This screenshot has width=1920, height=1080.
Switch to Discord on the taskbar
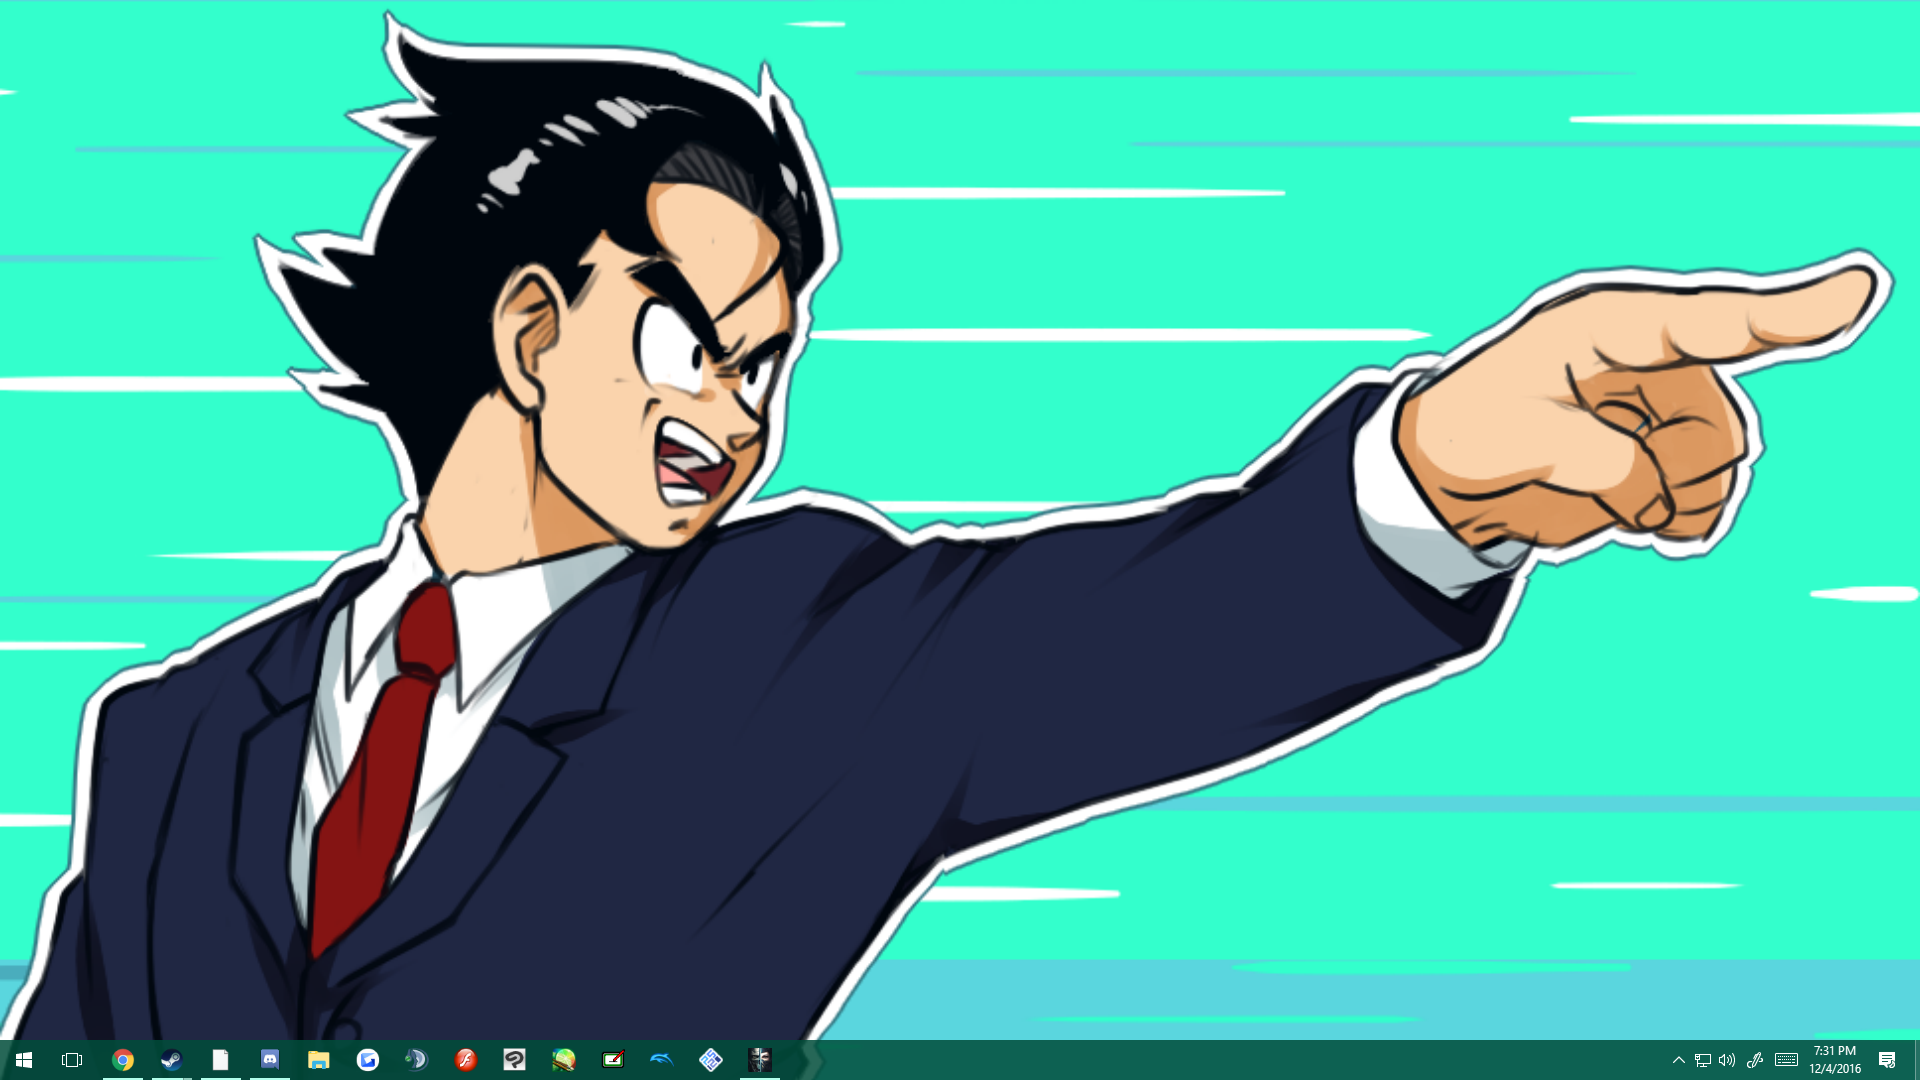click(270, 1060)
